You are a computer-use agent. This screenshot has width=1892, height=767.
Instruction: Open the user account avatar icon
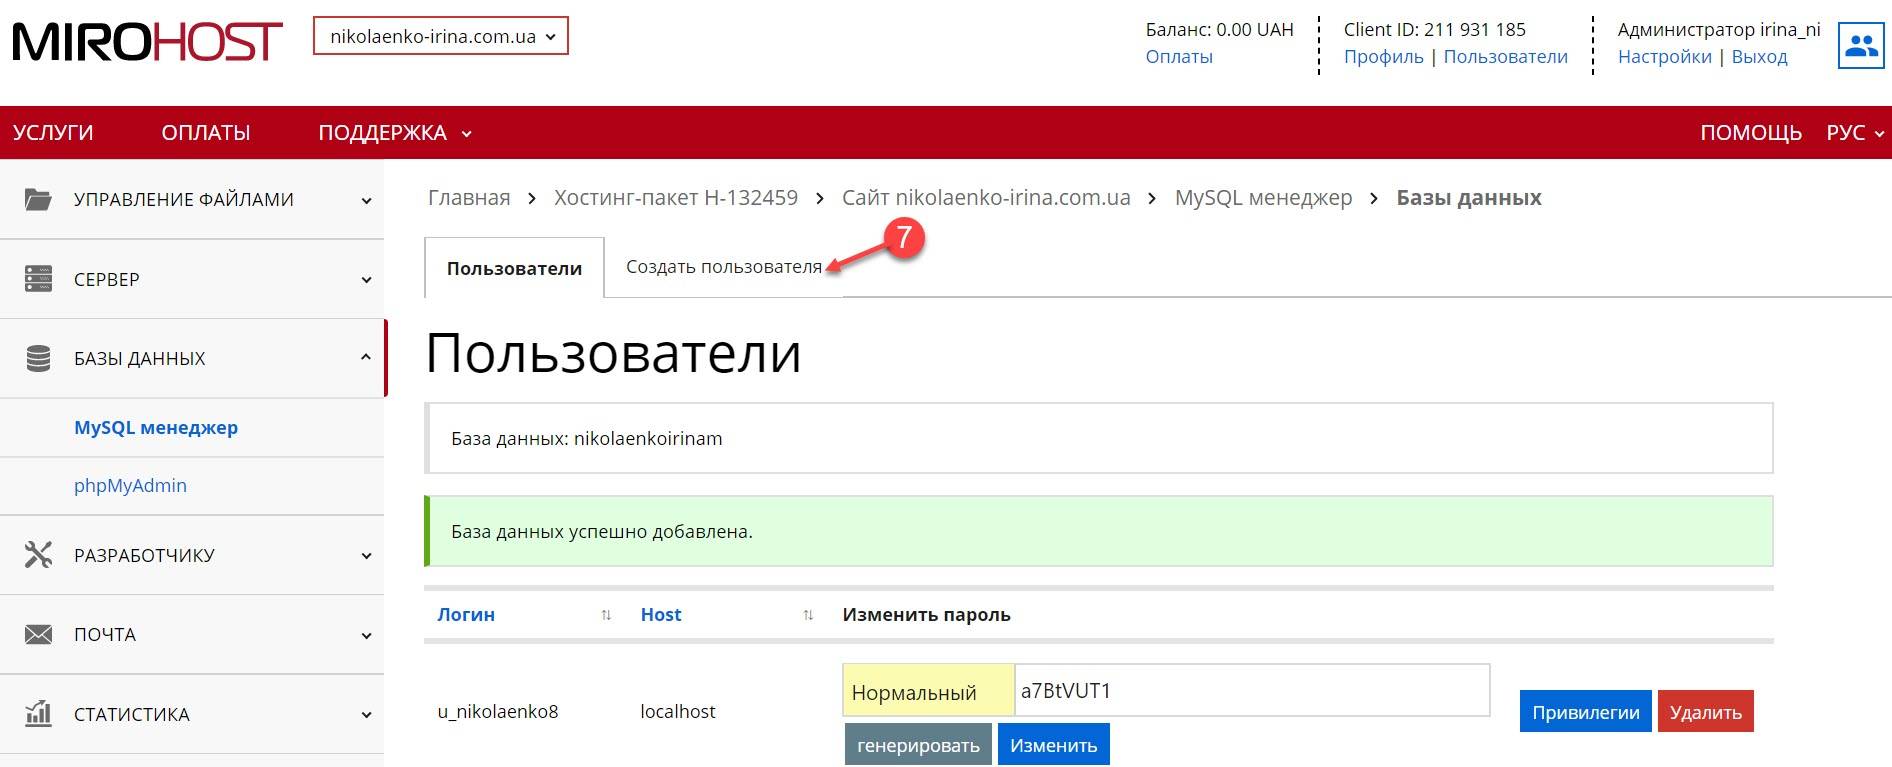point(1860,46)
